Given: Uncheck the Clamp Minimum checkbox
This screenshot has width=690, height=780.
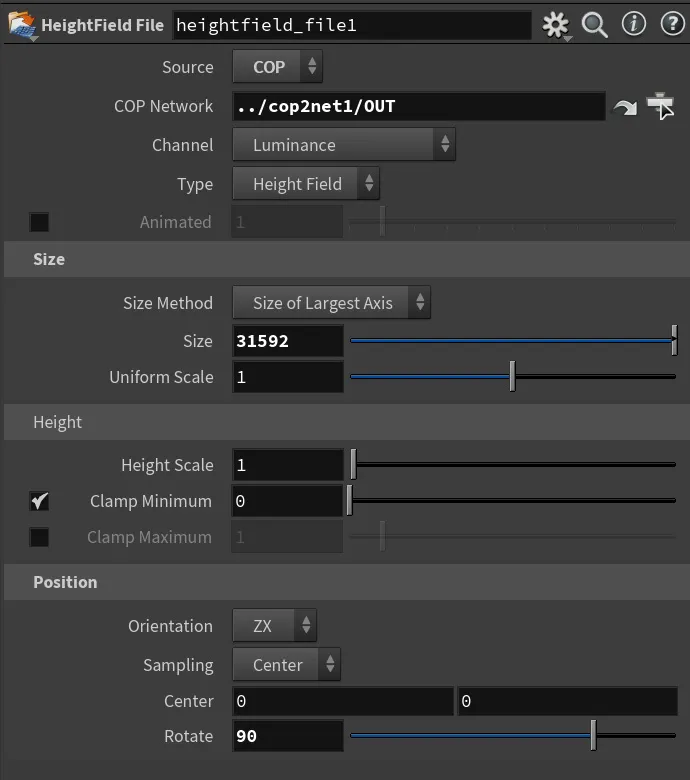Looking at the screenshot, I should [x=39, y=501].
